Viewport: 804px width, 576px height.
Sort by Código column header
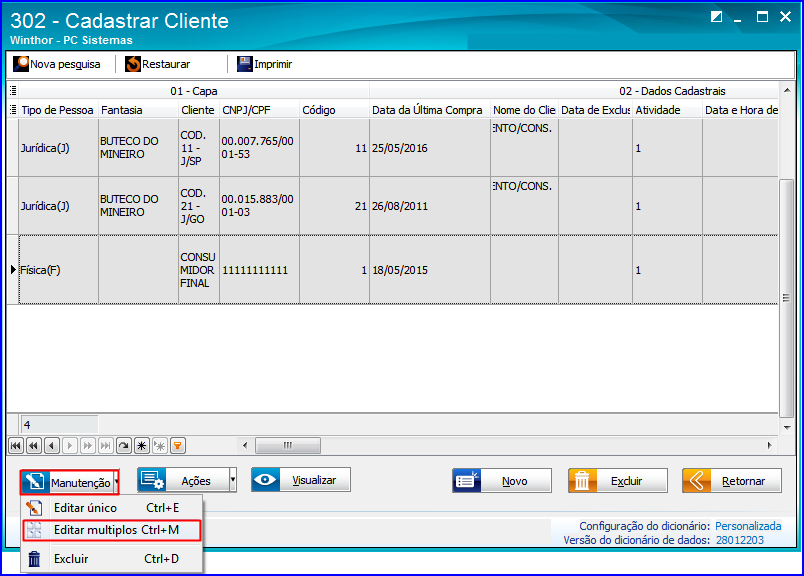click(x=334, y=110)
